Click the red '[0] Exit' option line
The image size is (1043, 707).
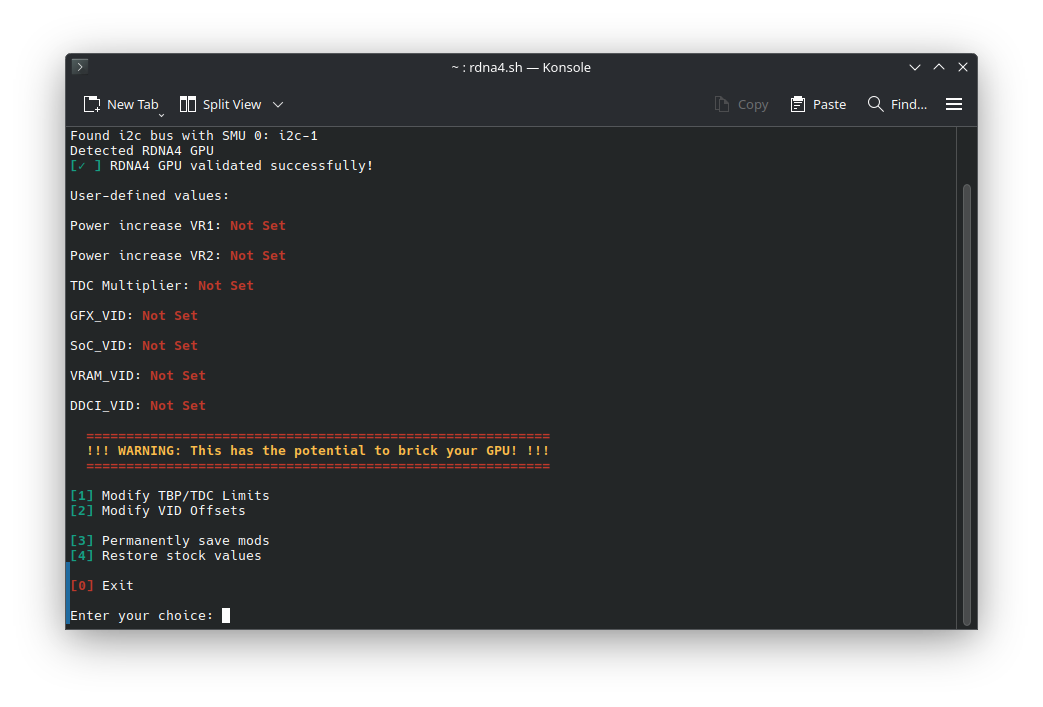click(102, 586)
